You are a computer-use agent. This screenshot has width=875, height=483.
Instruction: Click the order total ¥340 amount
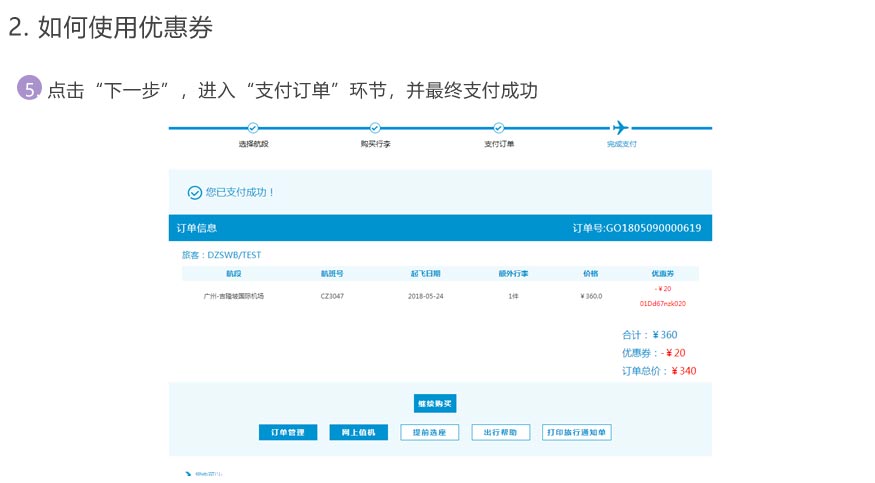click(x=684, y=371)
